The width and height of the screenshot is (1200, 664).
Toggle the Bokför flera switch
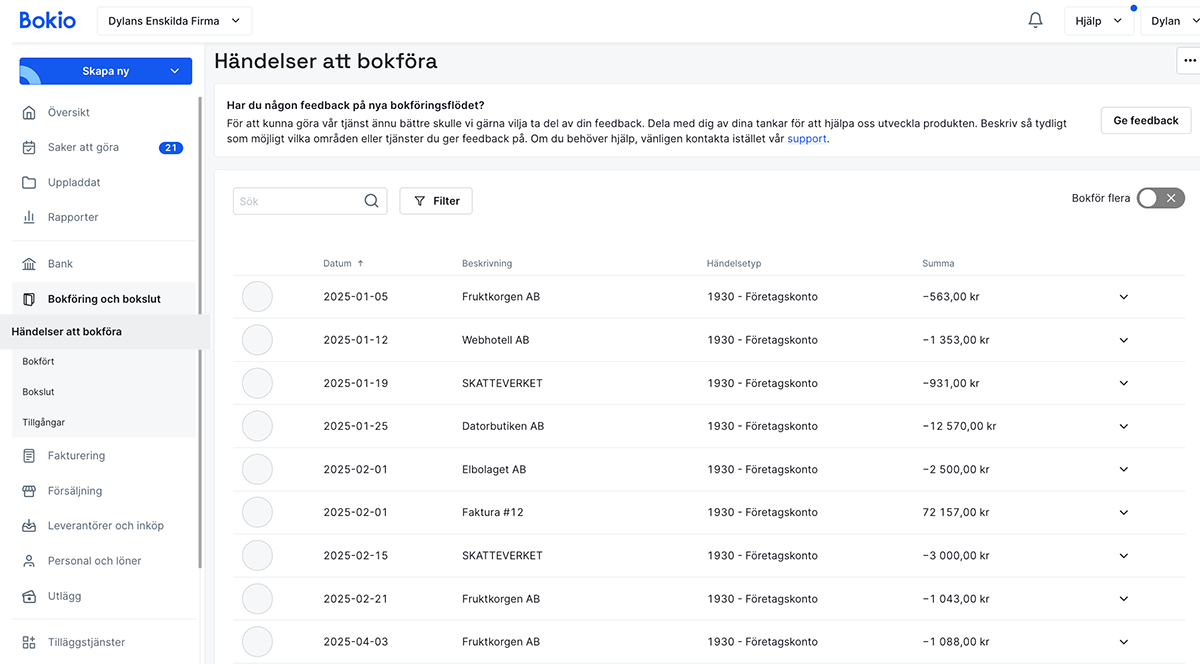(1160, 198)
